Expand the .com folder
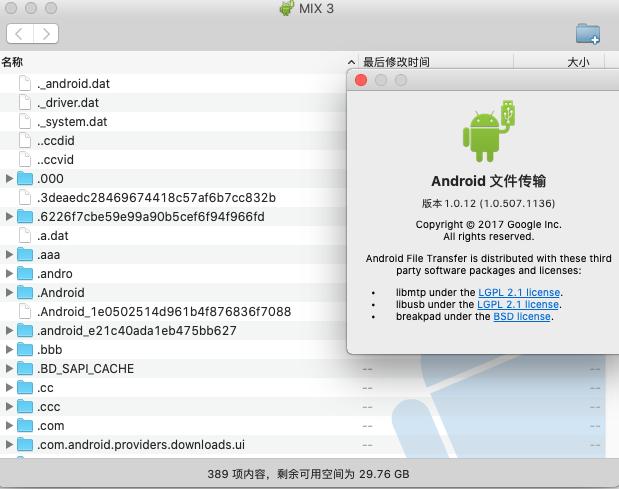Image resolution: width=619 pixels, height=489 pixels. pos(9,425)
